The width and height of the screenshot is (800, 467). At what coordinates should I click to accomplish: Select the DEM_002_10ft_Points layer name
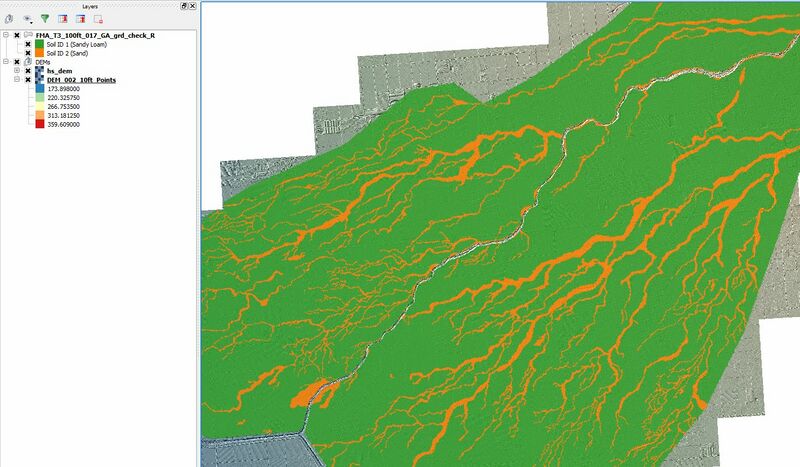click(x=79, y=80)
